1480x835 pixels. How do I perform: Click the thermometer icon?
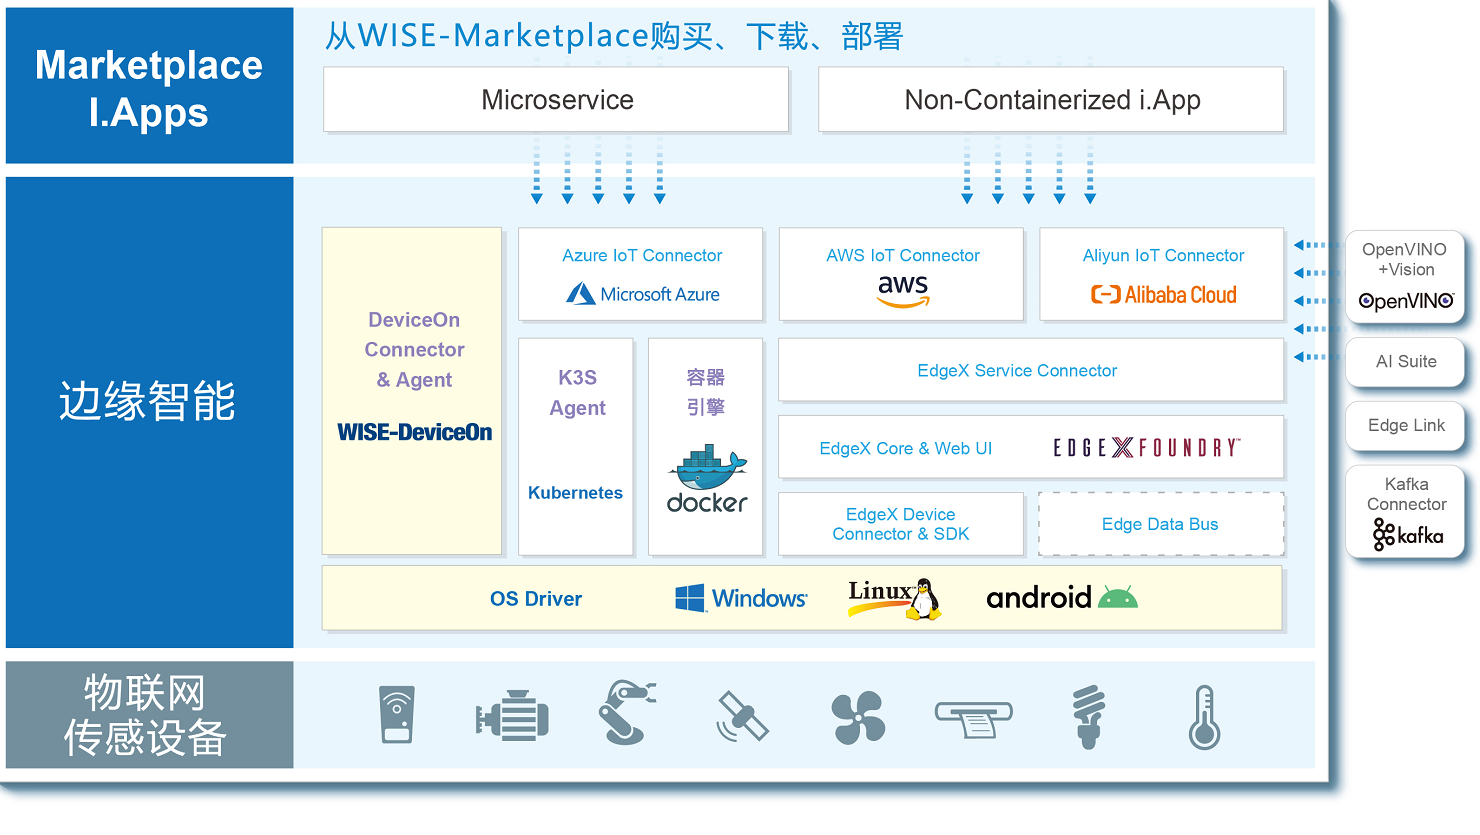(1204, 717)
